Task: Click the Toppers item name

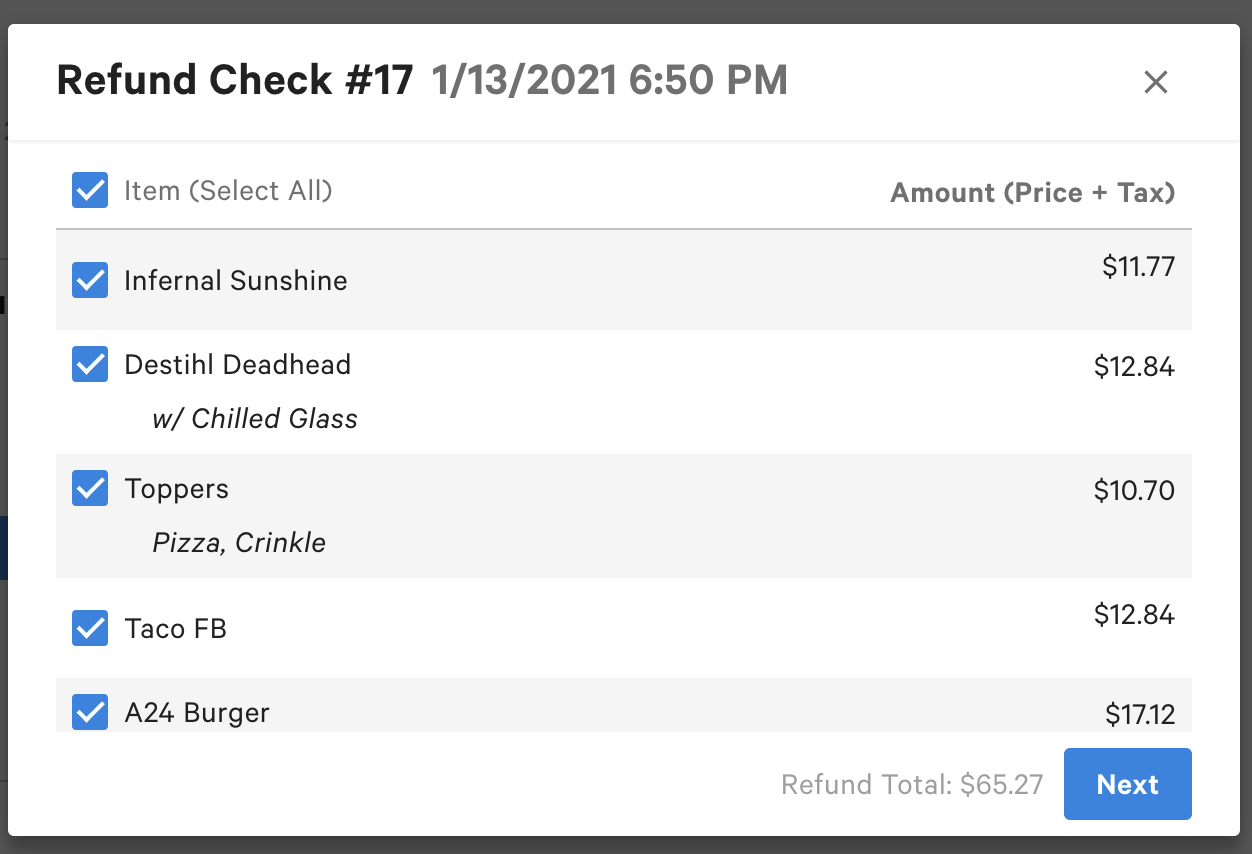Action: (x=176, y=489)
